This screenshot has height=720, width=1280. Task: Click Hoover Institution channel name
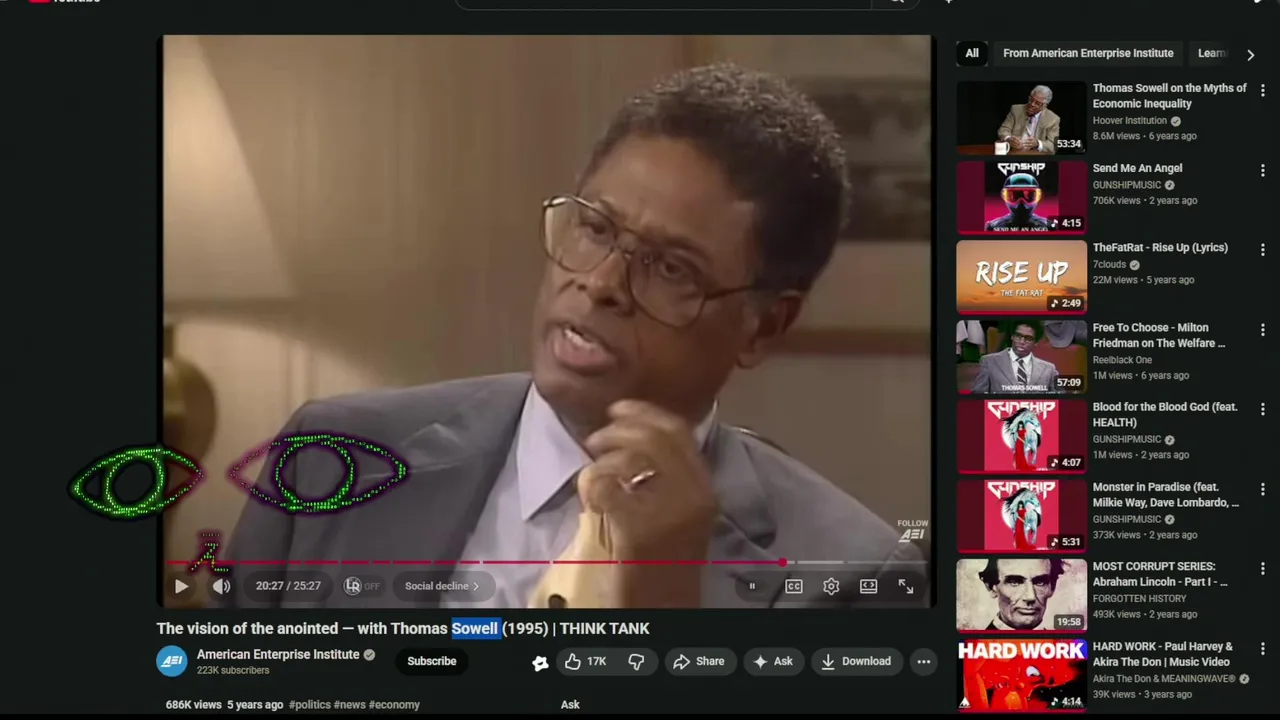1130,120
